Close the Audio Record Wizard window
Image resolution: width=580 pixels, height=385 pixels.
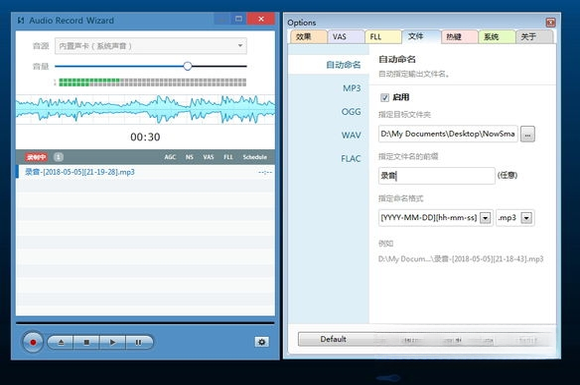(x=261, y=19)
